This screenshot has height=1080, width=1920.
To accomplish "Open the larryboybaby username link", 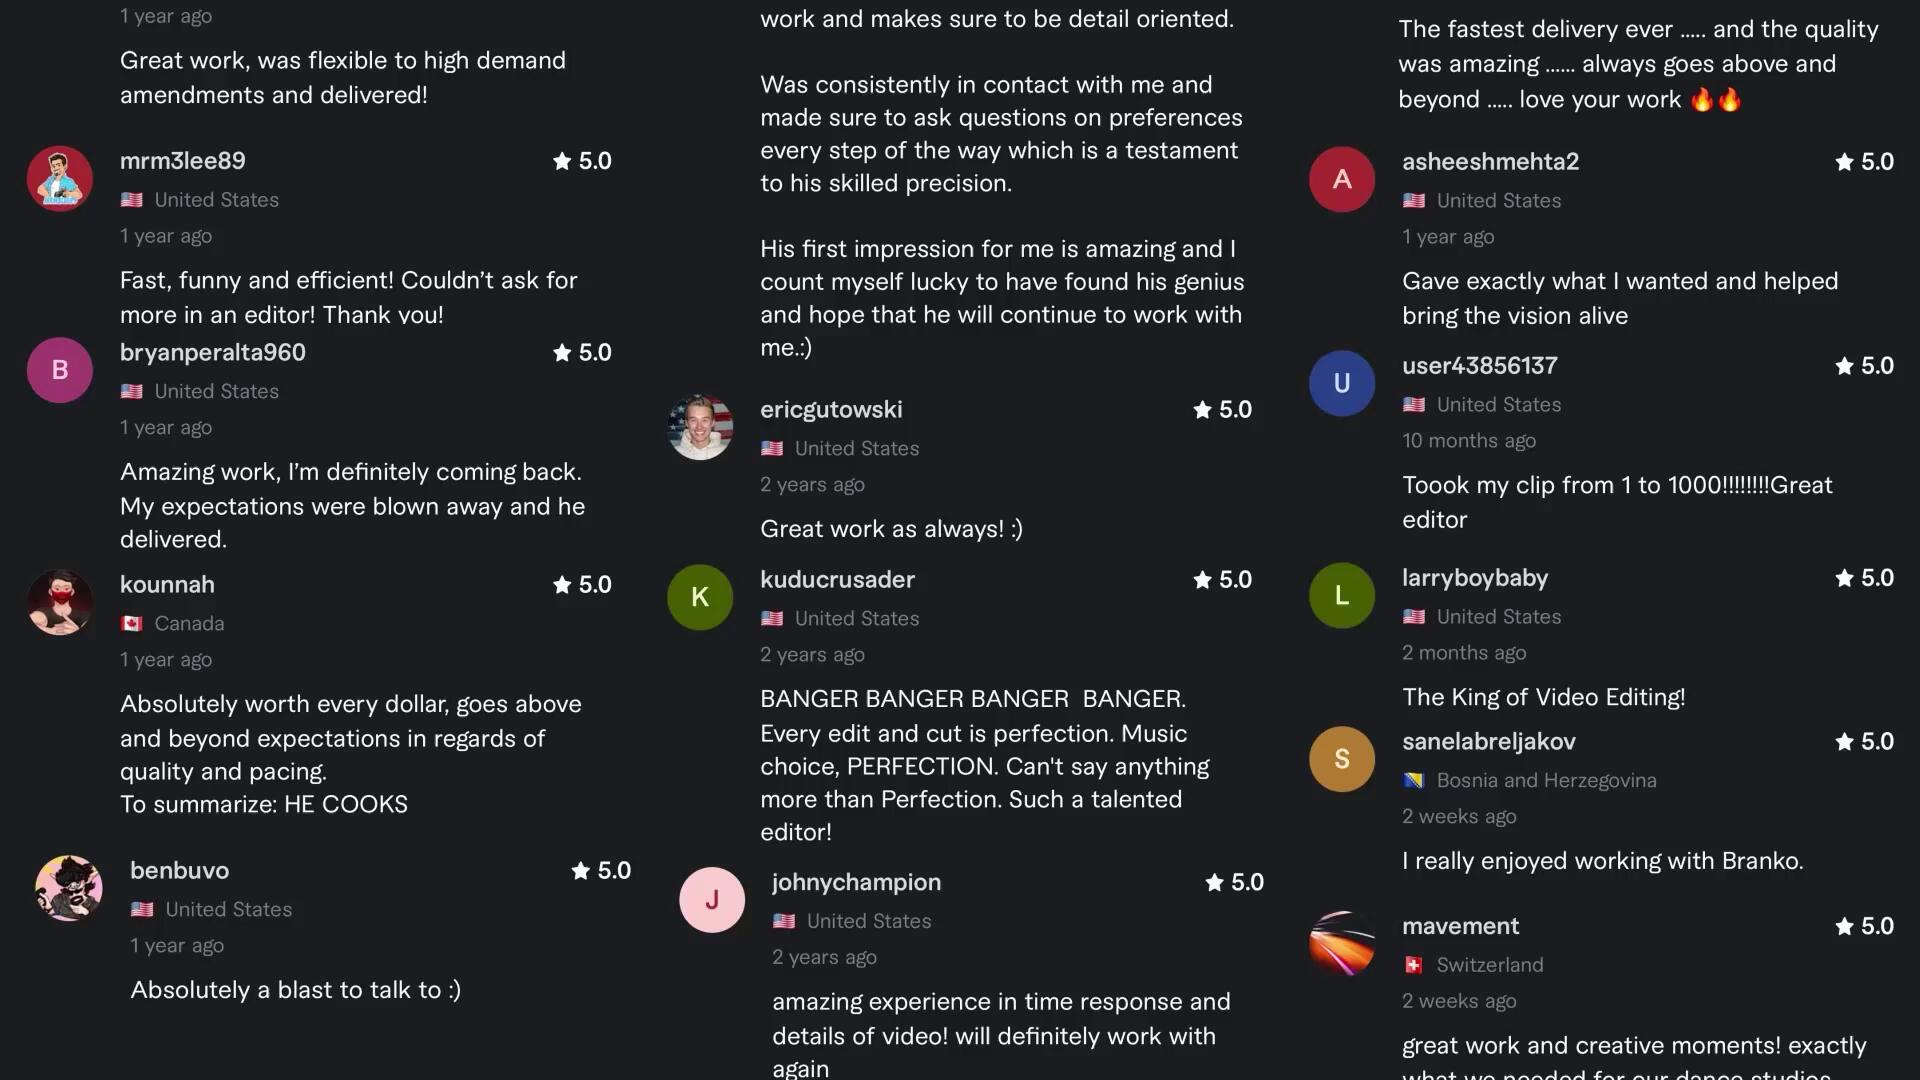I will coord(1475,578).
